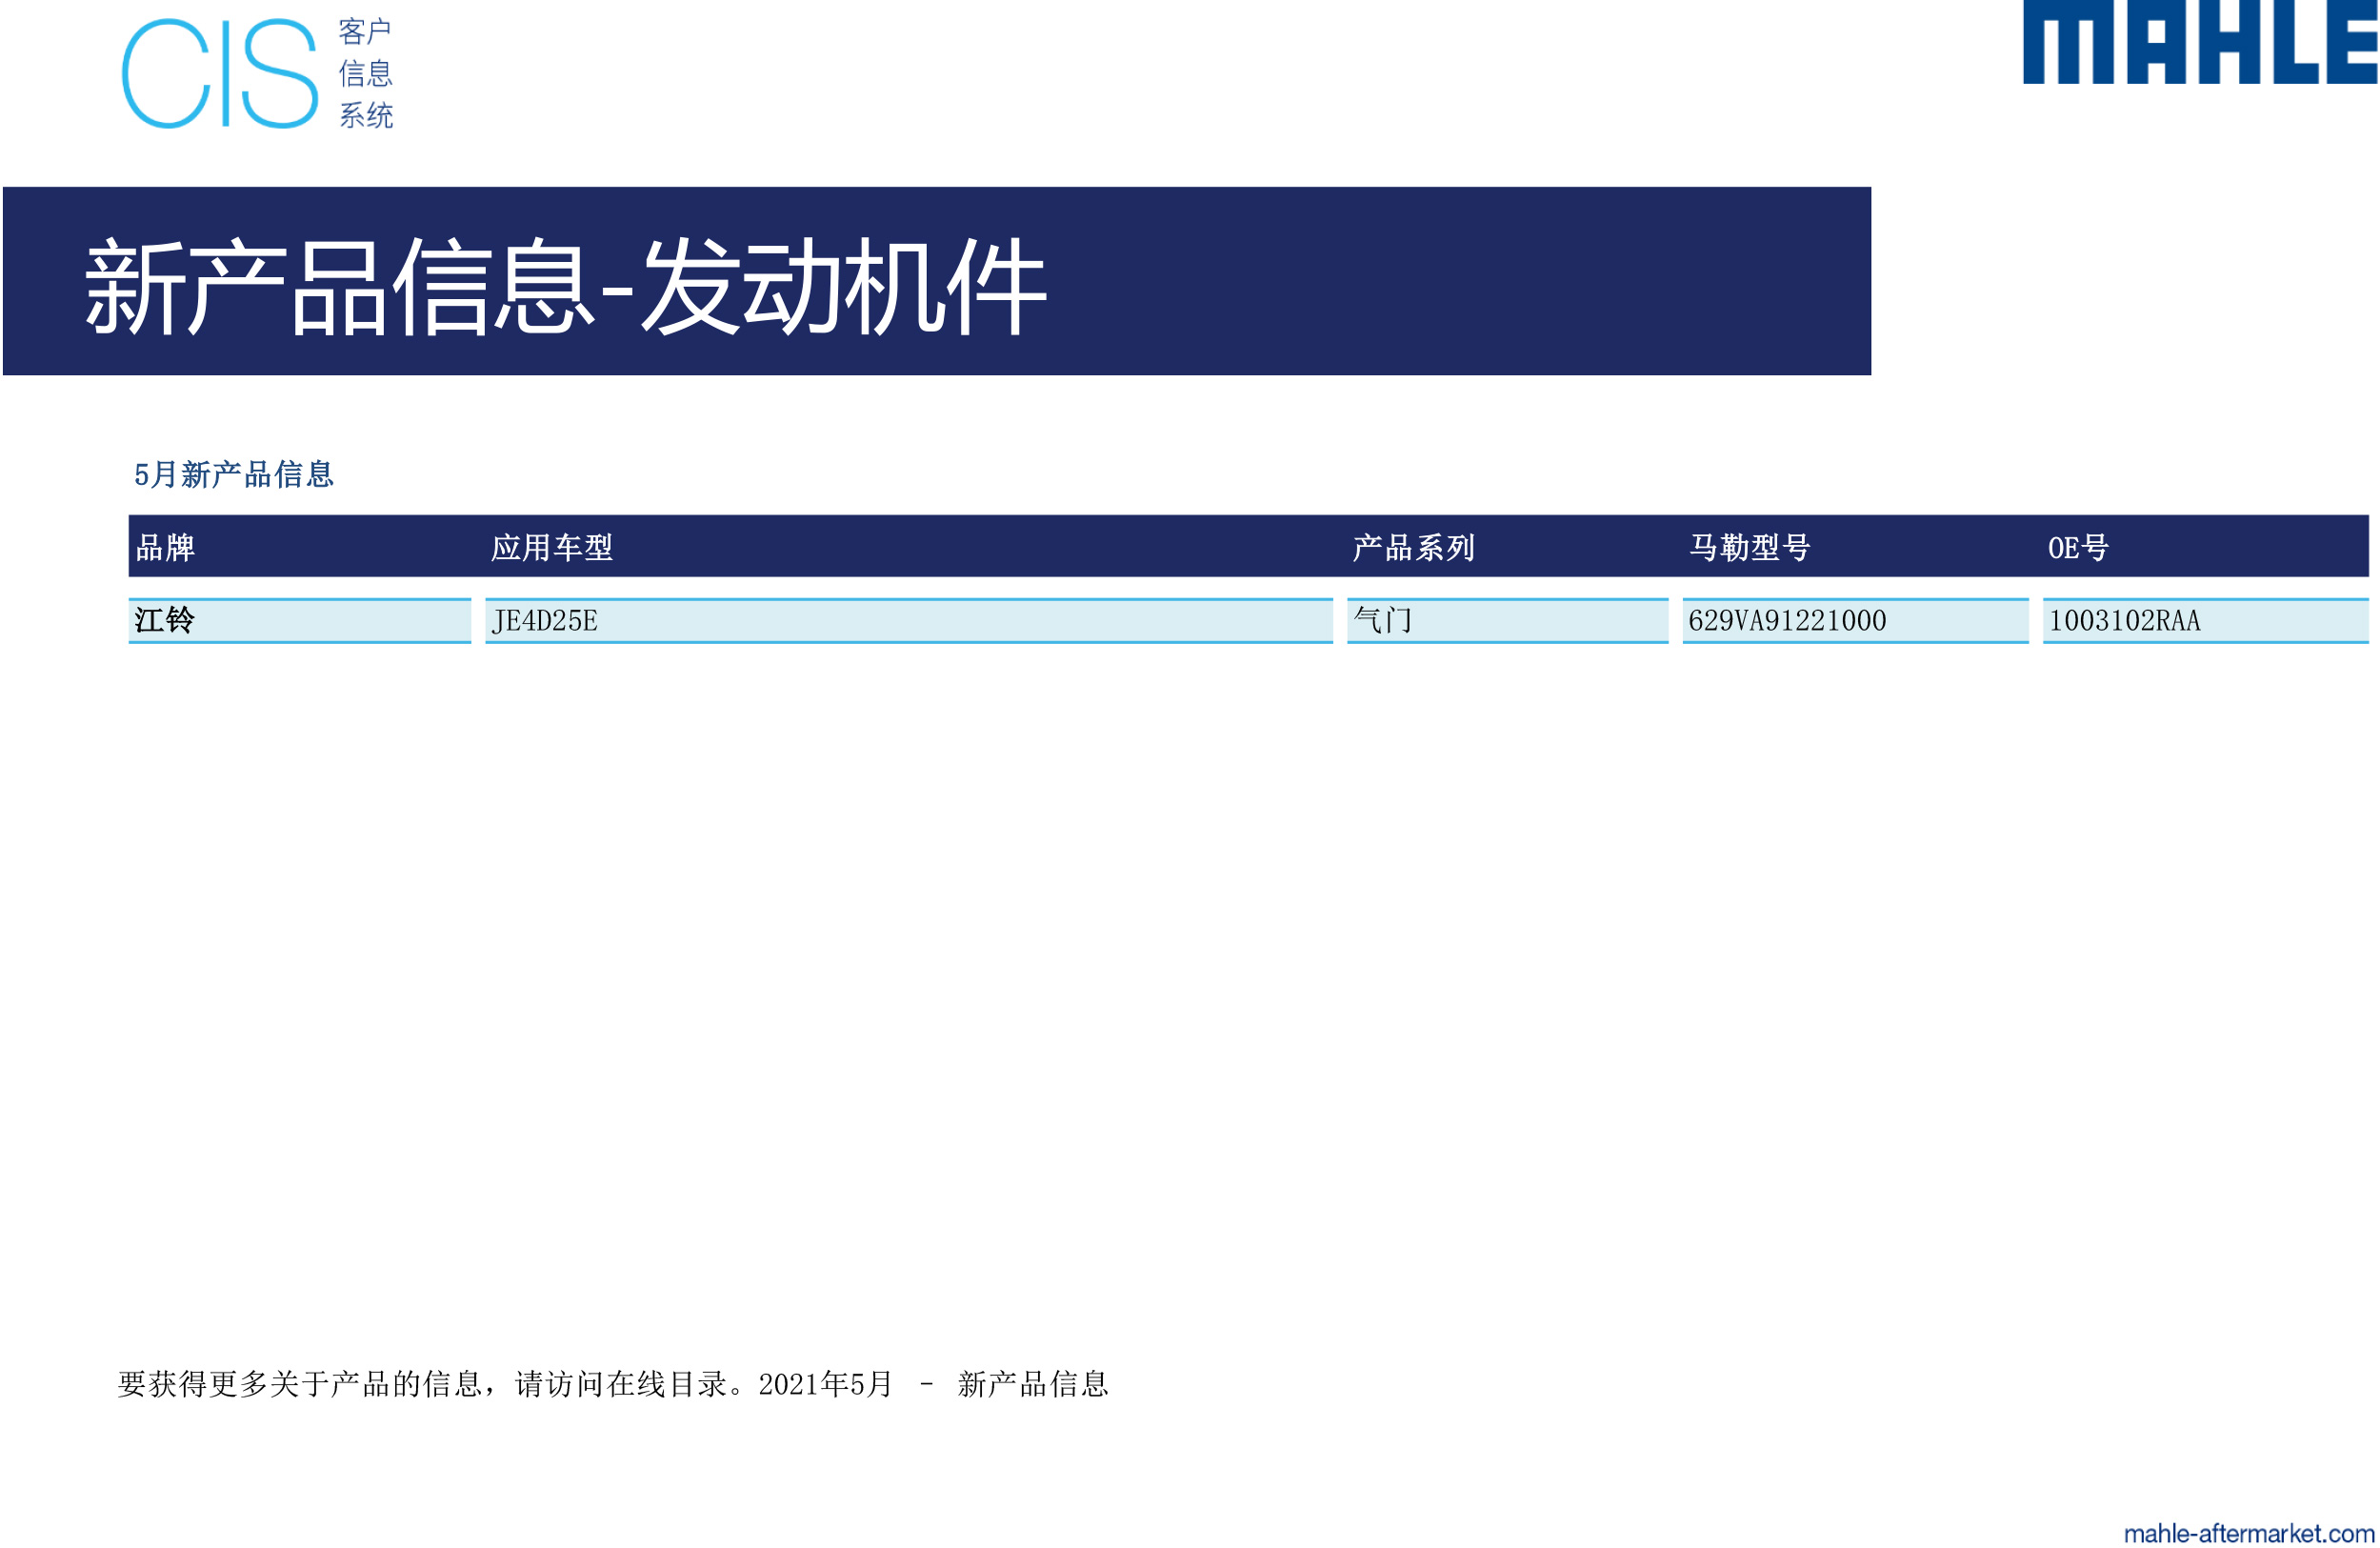This screenshot has height=1548, width=2380.
Task: Click the OE号 column header
Action: click(2077, 547)
